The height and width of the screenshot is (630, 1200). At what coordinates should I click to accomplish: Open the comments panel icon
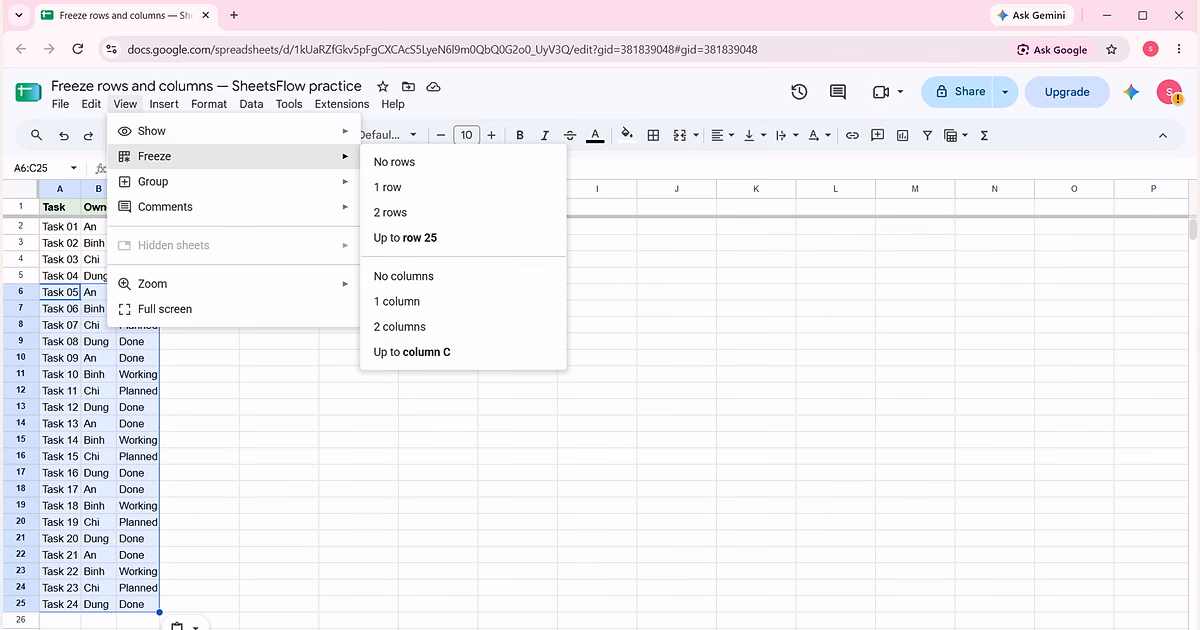tap(838, 92)
